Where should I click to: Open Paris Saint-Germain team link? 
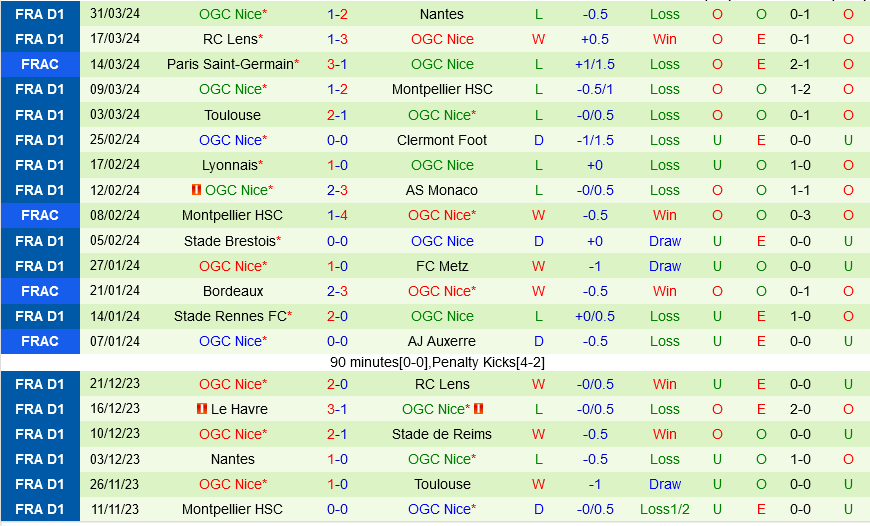[x=230, y=64]
